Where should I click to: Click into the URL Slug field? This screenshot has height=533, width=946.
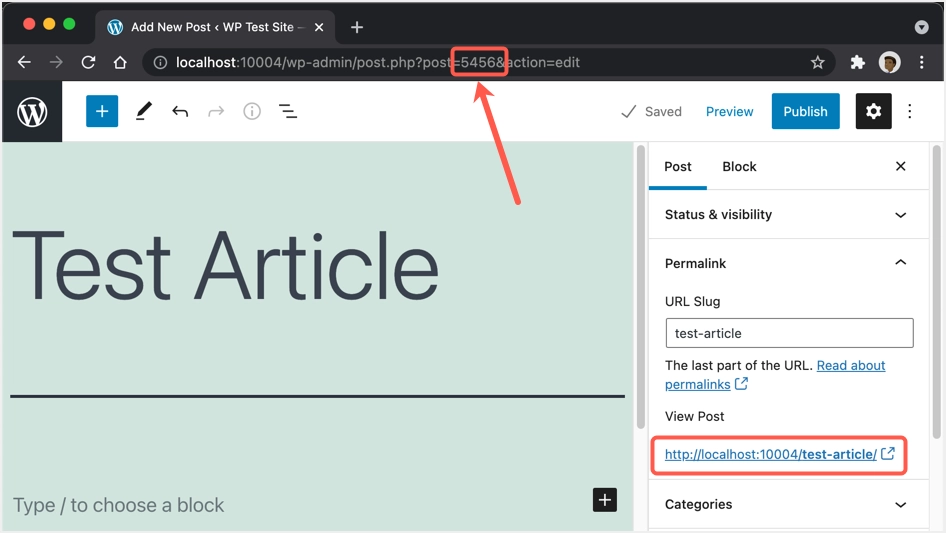[x=789, y=333]
